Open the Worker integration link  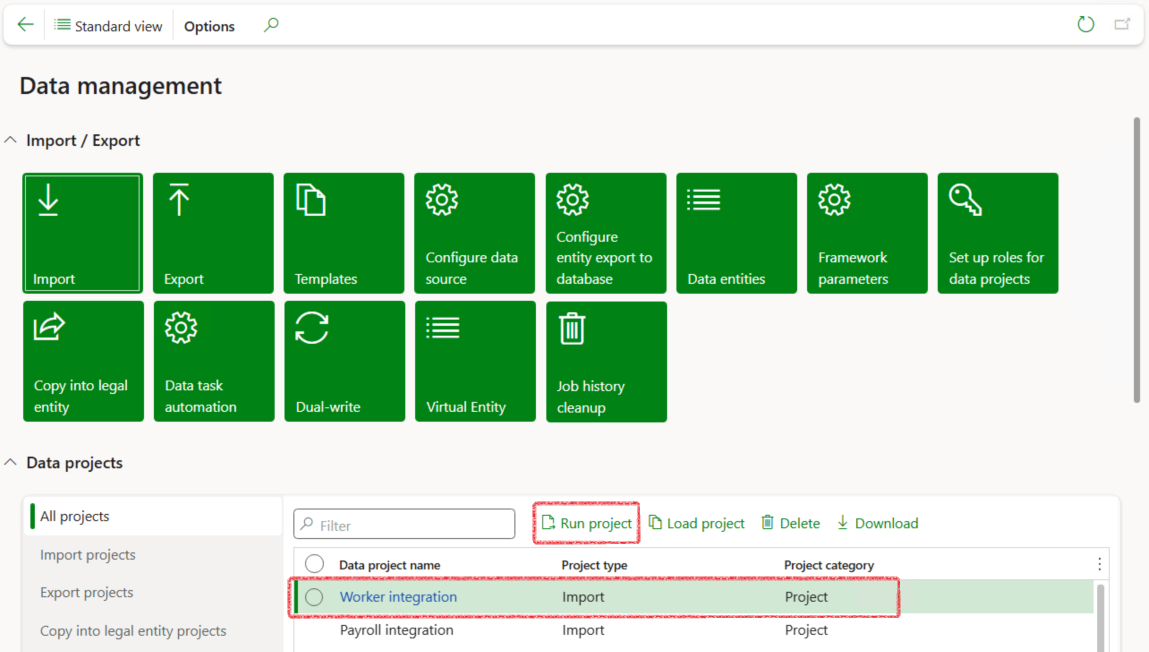[398, 597]
